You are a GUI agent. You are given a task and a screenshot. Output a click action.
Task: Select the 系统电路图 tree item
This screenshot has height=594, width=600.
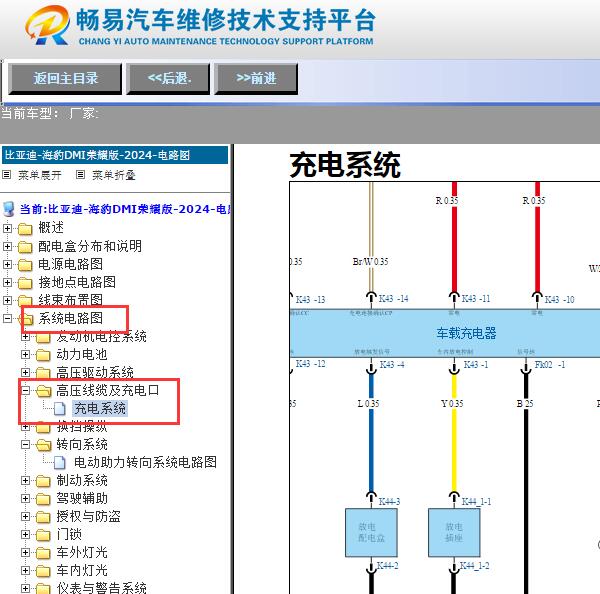(x=70, y=318)
